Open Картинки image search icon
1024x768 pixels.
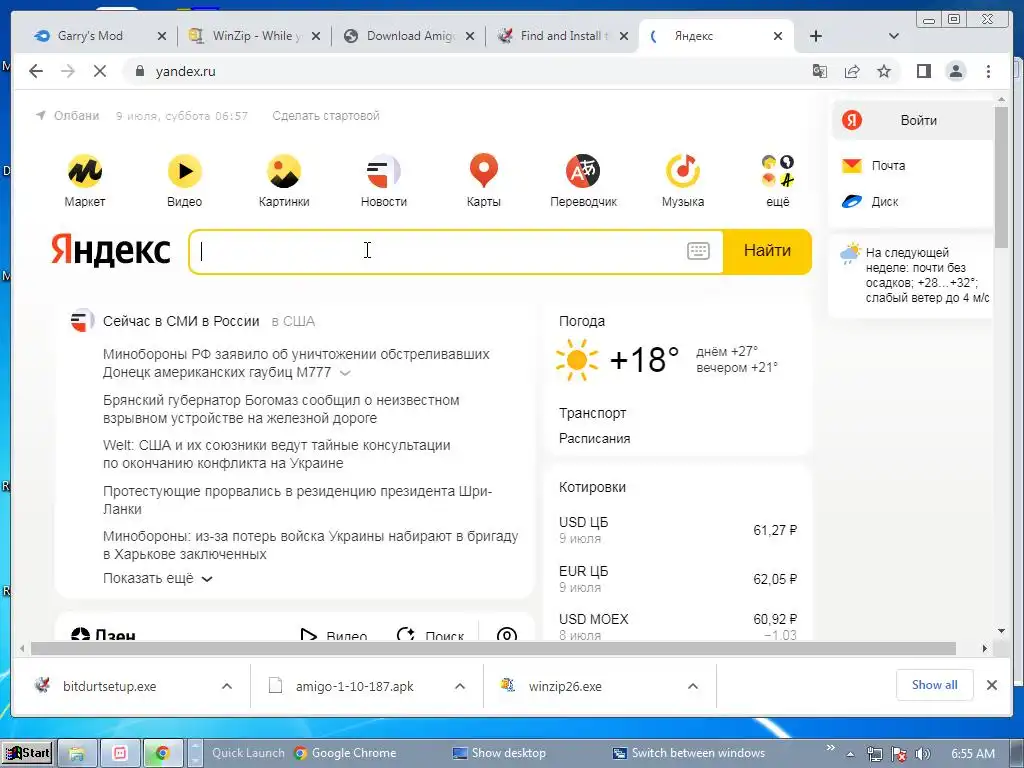284,172
